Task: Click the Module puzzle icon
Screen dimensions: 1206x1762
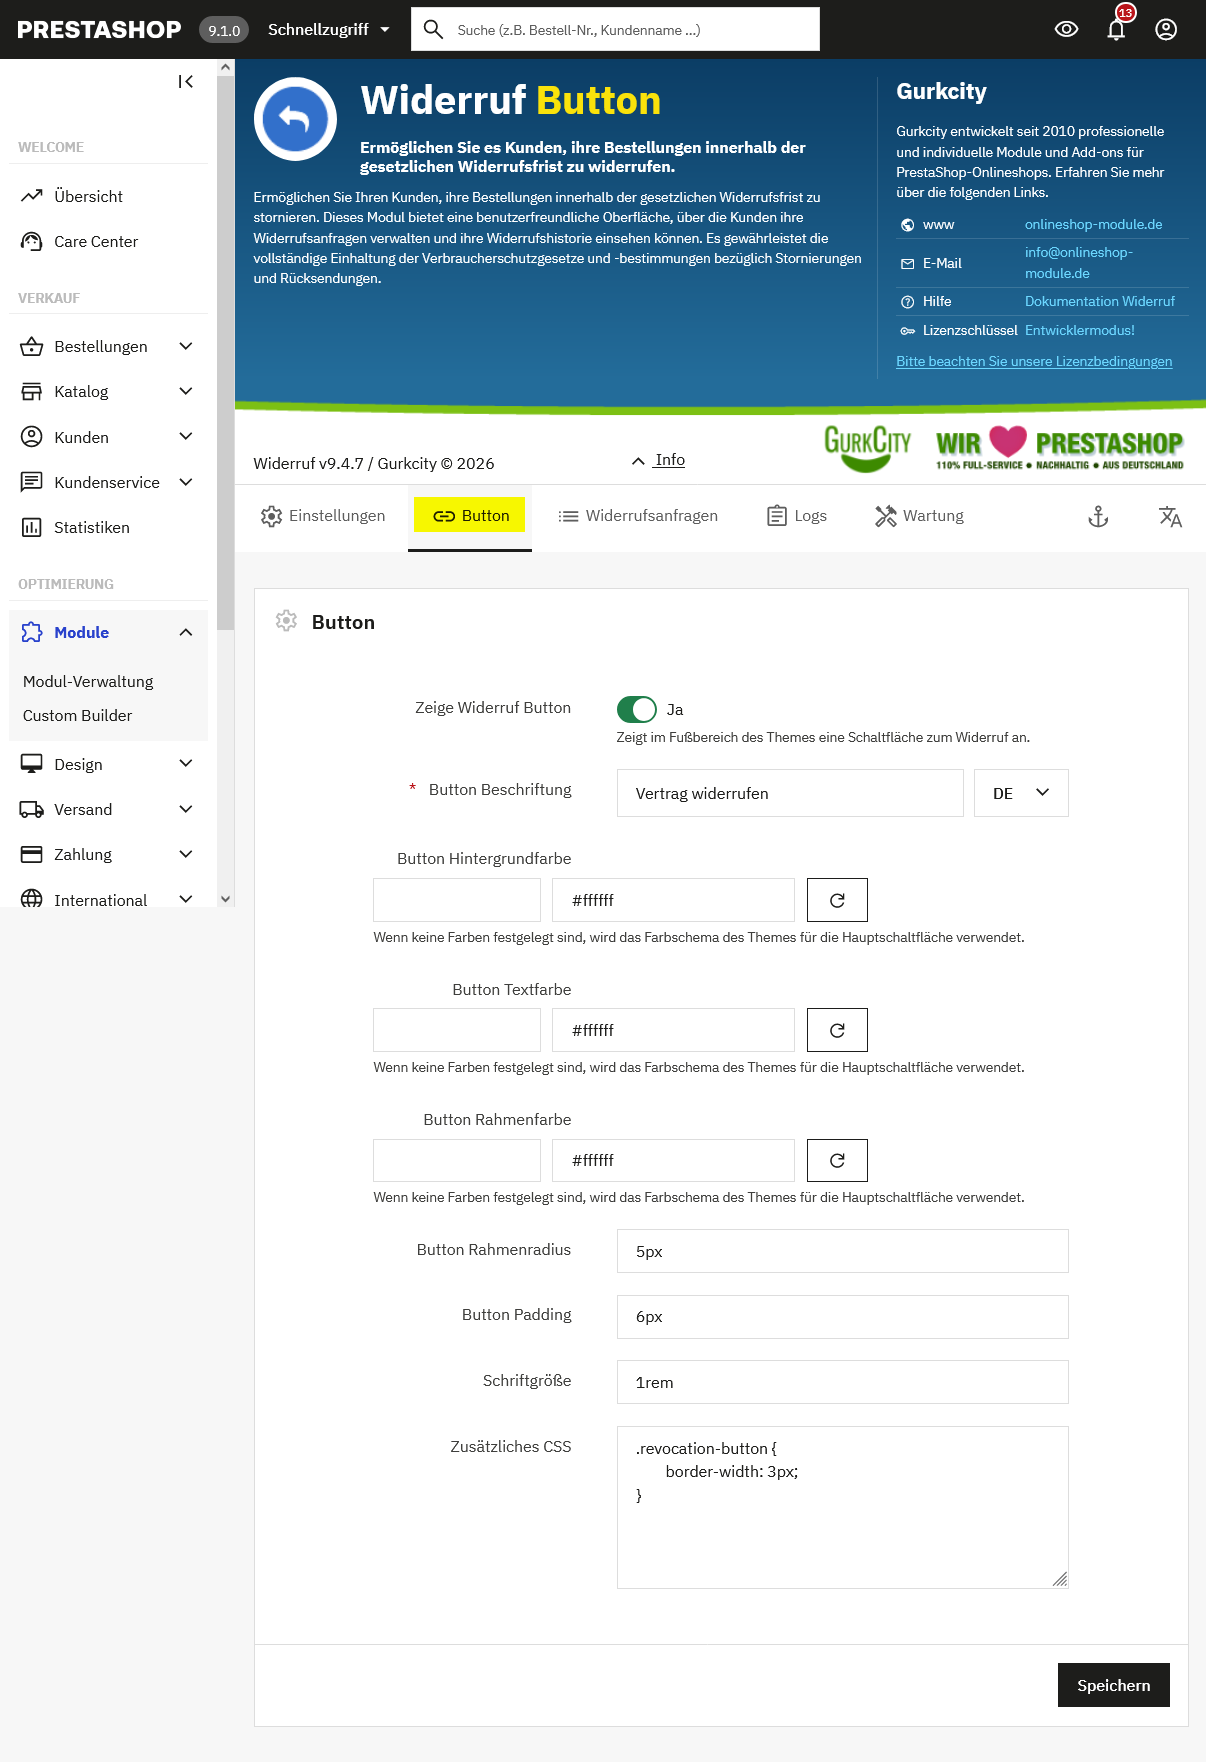Action: point(32,632)
